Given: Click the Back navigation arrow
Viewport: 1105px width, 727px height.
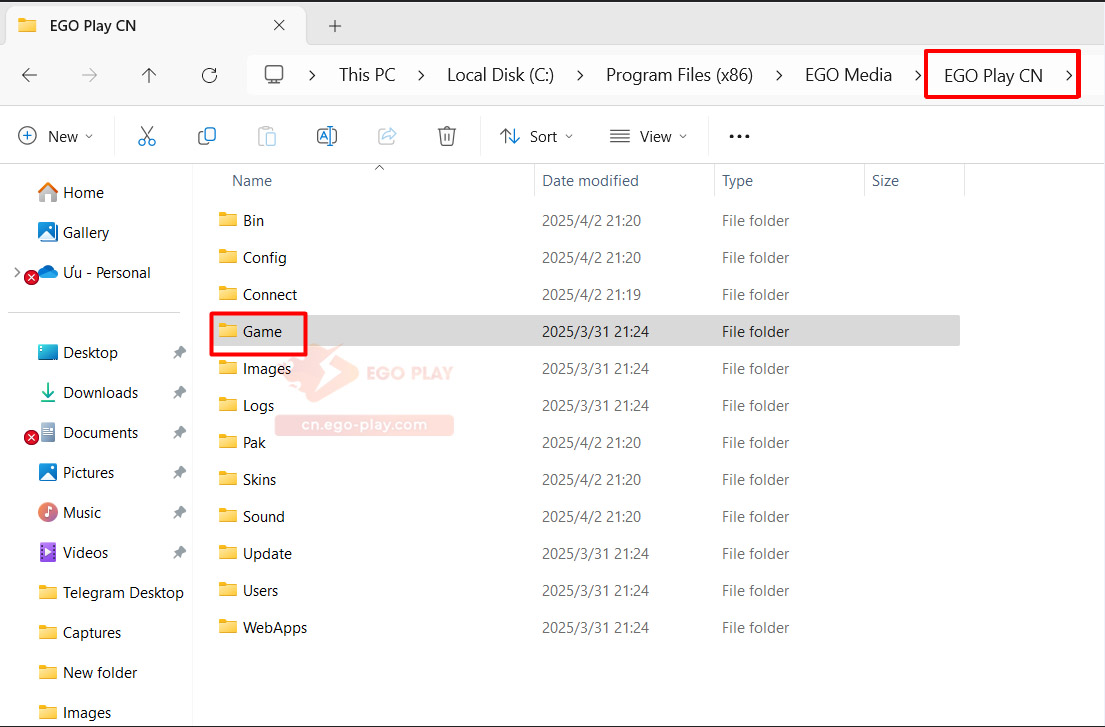Looking at the screenshot, I should (x=30, y=75).
